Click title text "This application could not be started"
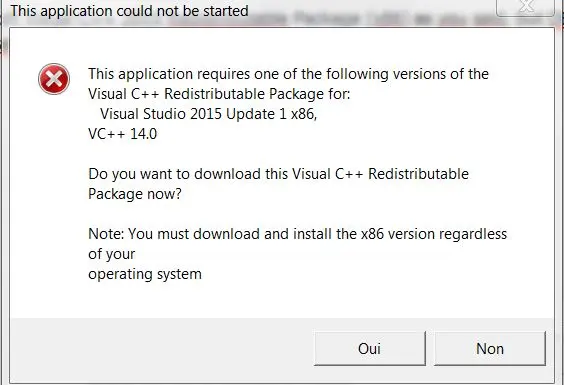Screen dimensions: 564x385 (129, 11)
